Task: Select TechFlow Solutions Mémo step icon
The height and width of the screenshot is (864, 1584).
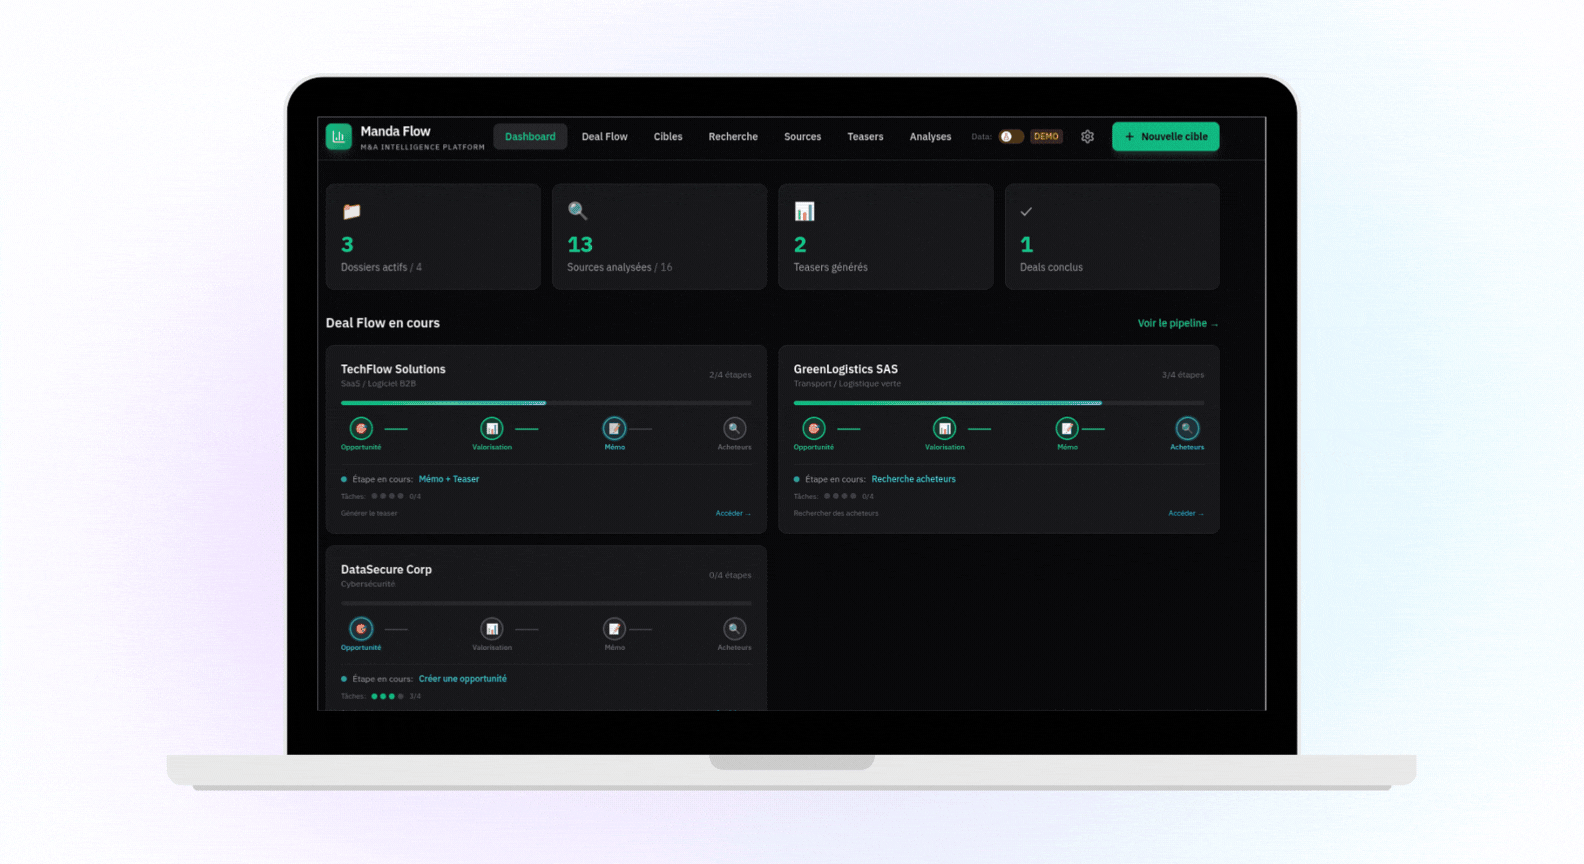Action: tap(614, 428)
